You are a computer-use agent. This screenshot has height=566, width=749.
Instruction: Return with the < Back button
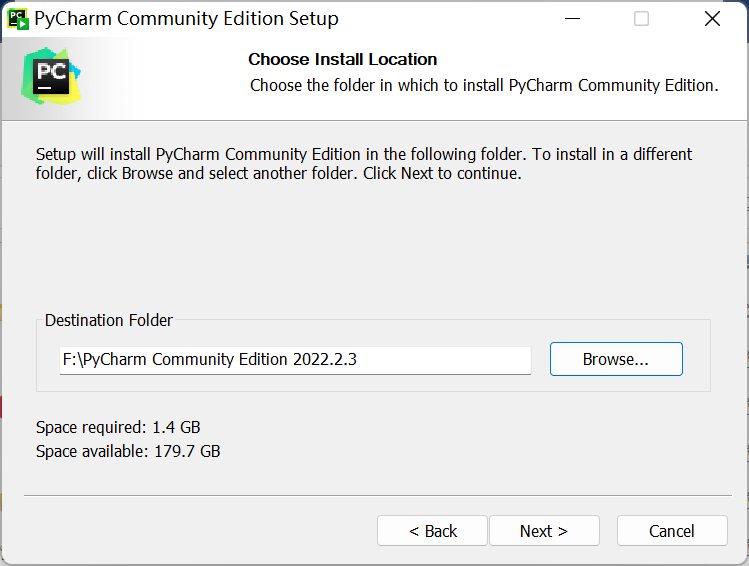(x=432, y=531)
